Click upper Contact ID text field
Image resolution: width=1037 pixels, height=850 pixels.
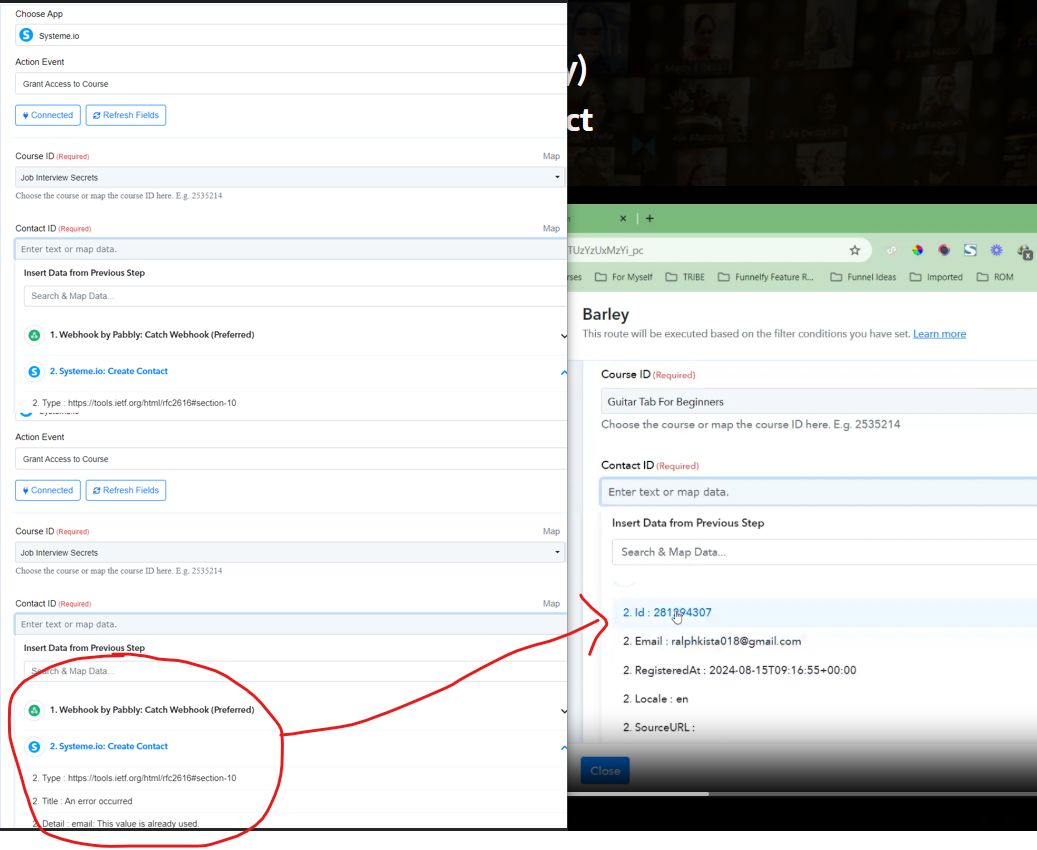290,249
